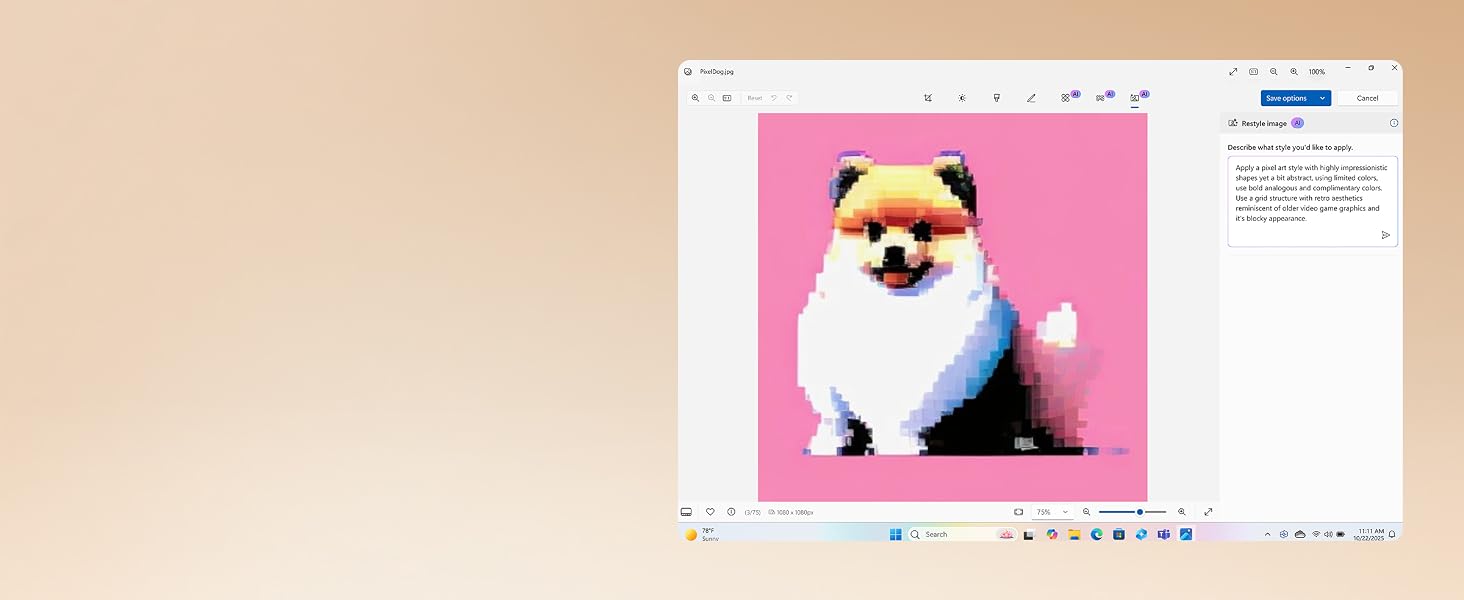Viewport: 1464px width, 600px height.
Task: Open the Wi-Fi network tray icon
Action: pyautogui.click(x=1316, y=535)
